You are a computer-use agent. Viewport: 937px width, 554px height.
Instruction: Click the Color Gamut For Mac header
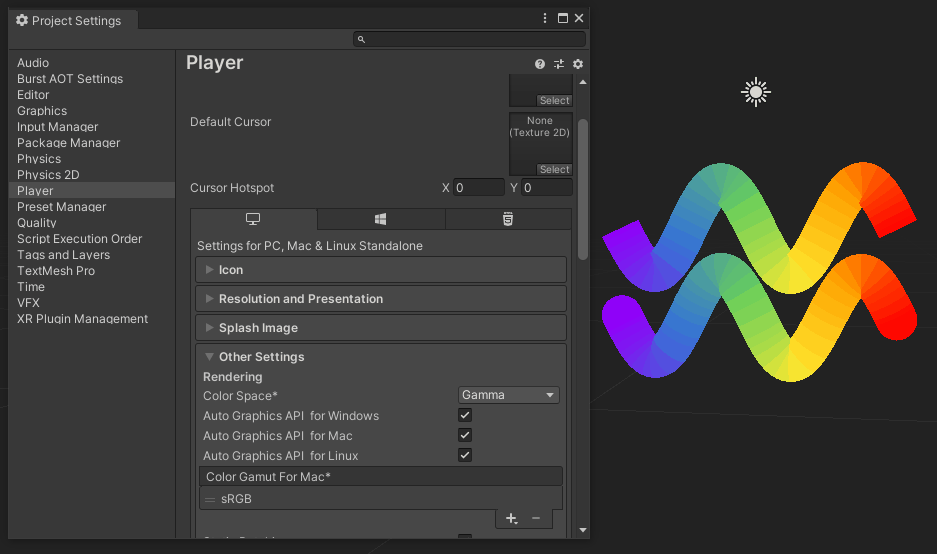(381, 477)
